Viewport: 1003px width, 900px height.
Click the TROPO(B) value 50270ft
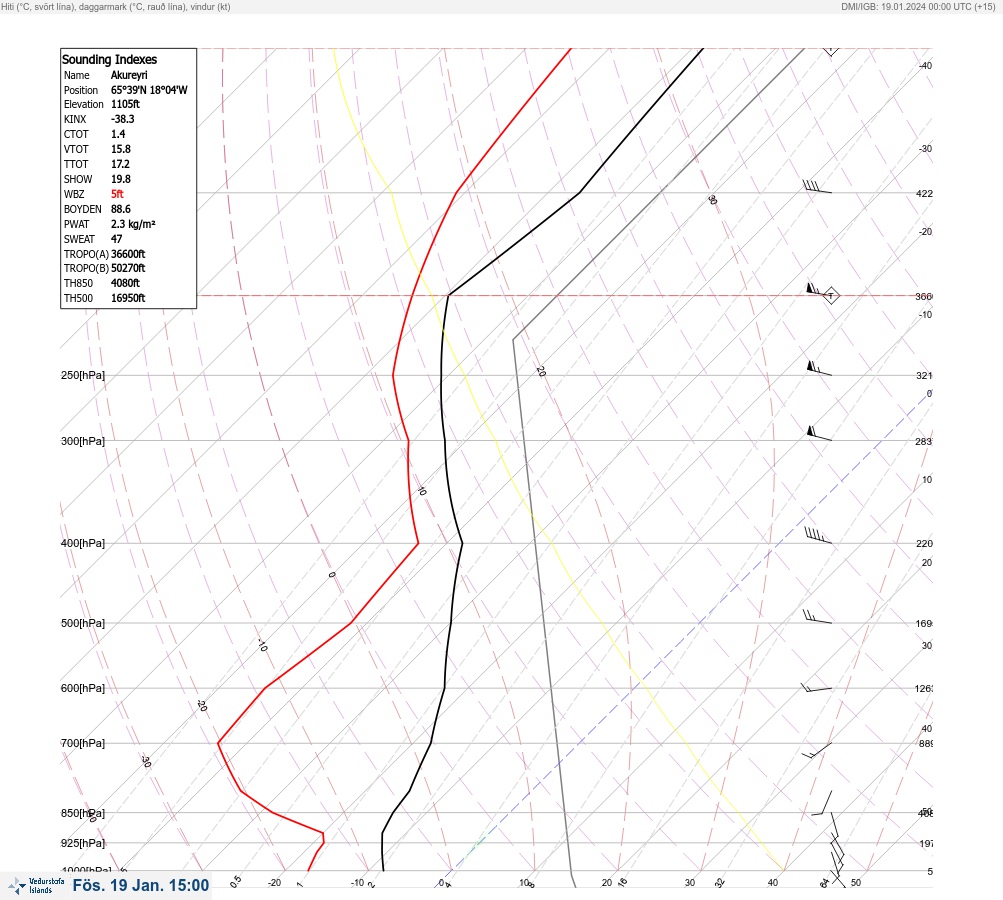128,268
